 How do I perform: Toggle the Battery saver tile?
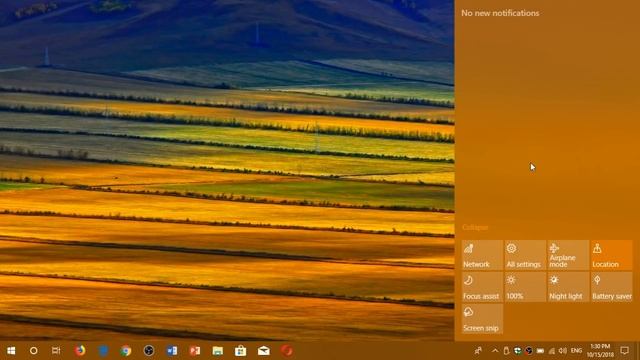pos(611,287)
